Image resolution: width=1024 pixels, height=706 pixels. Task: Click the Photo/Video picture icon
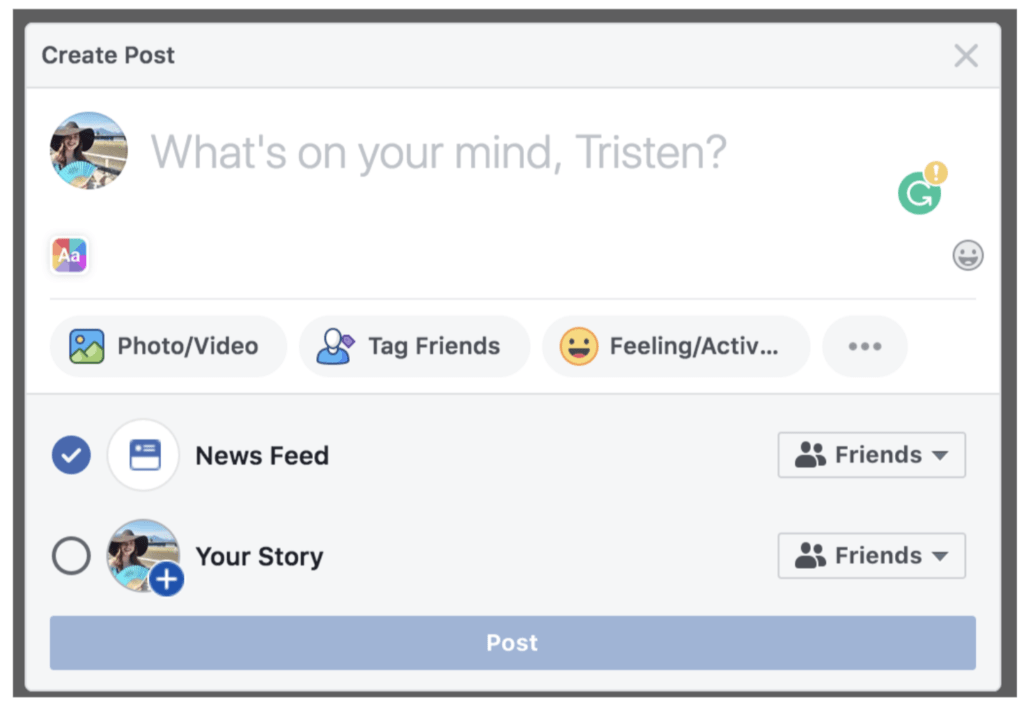coord(87,347)
